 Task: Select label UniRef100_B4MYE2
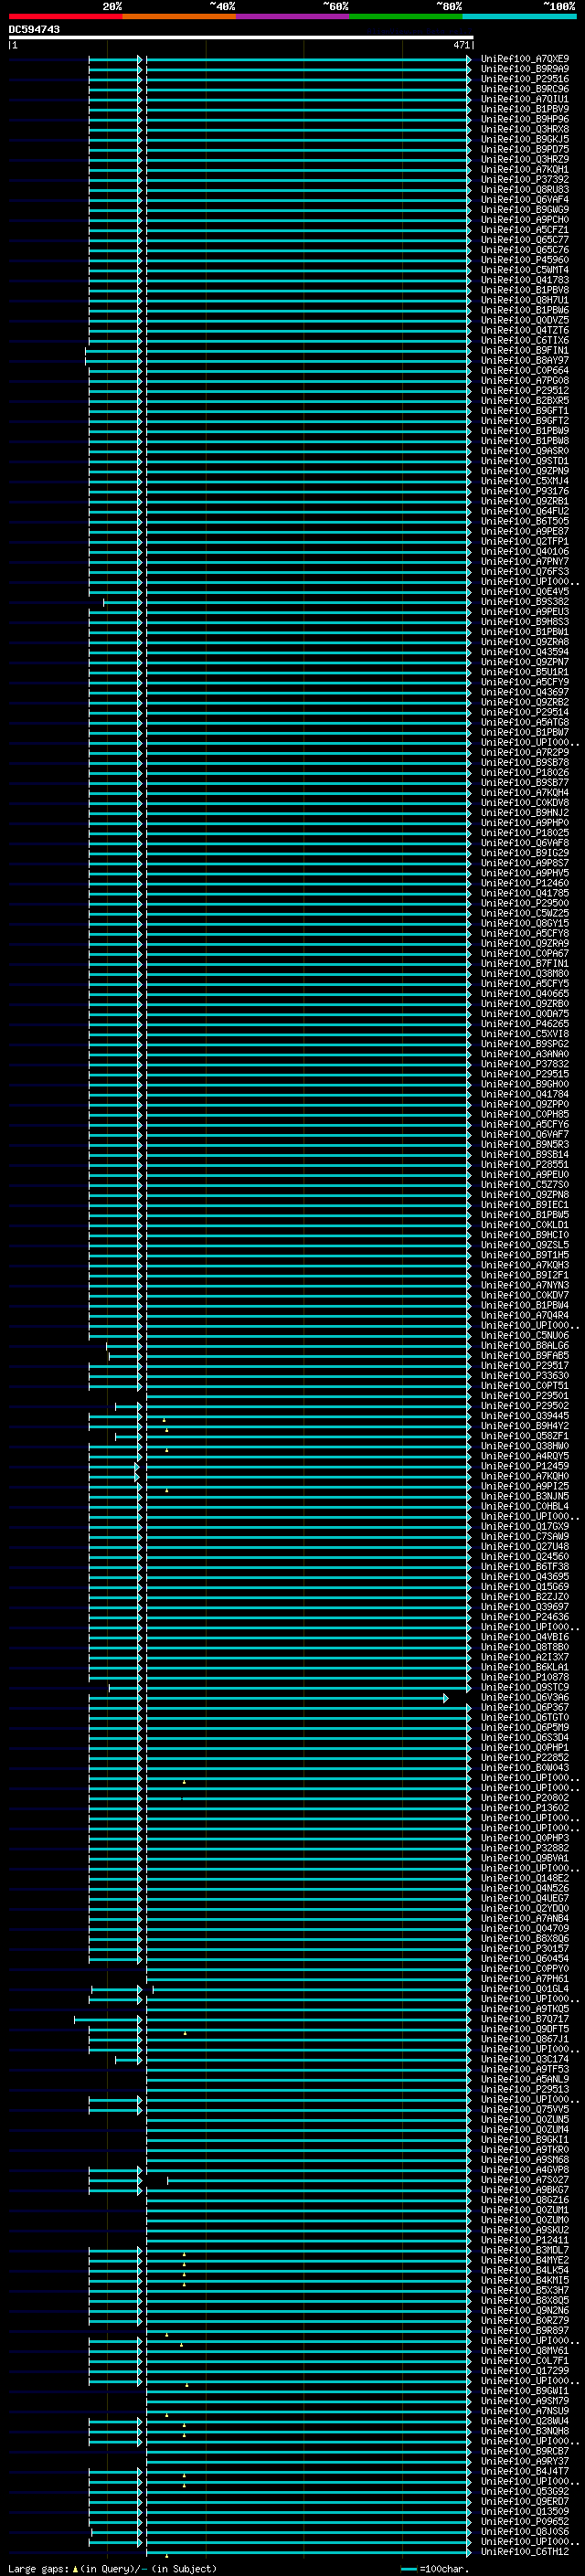pyautogui.click(x=525, y=2261)
